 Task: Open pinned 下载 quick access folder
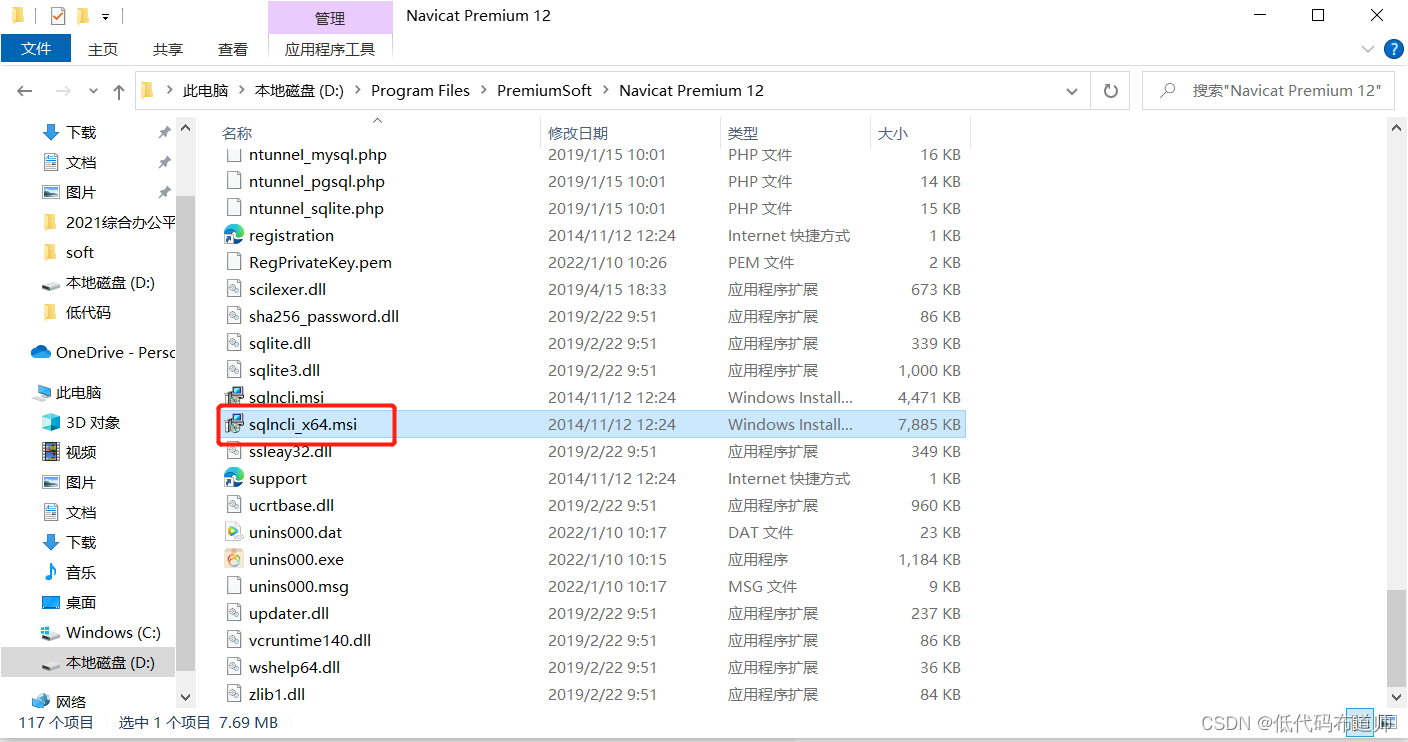[69, 132]
